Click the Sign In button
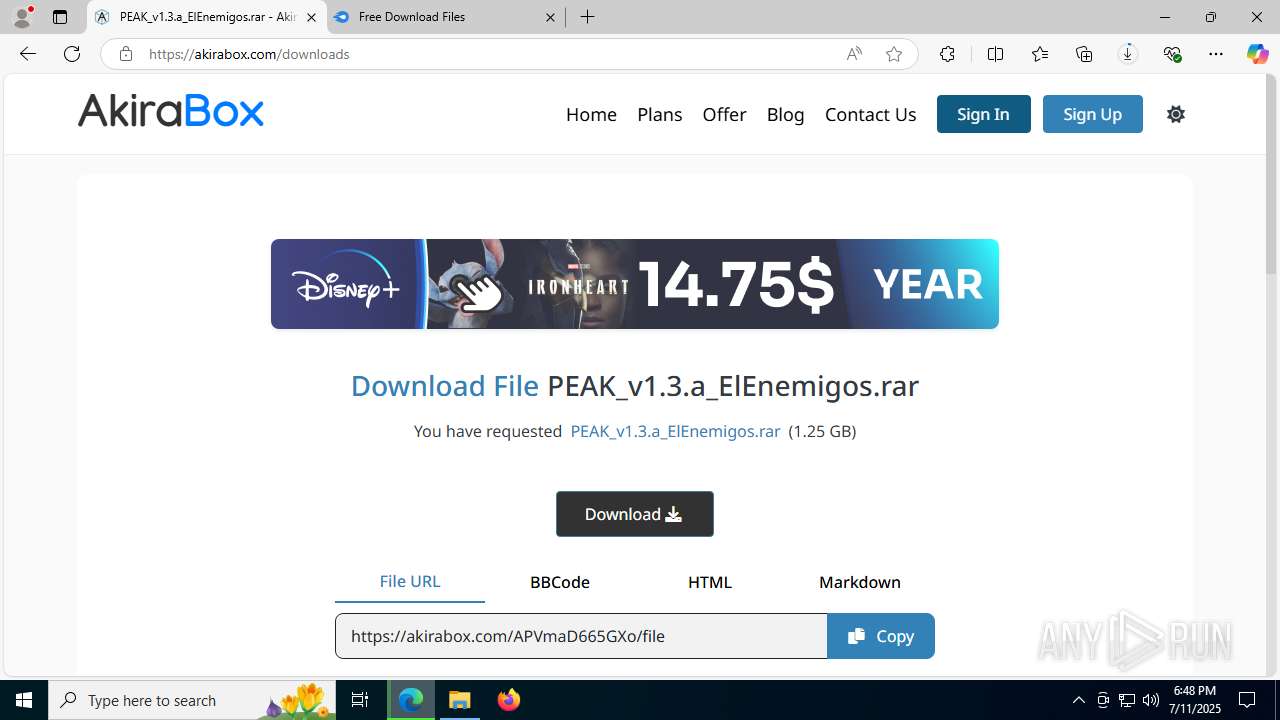 (983, 114)
